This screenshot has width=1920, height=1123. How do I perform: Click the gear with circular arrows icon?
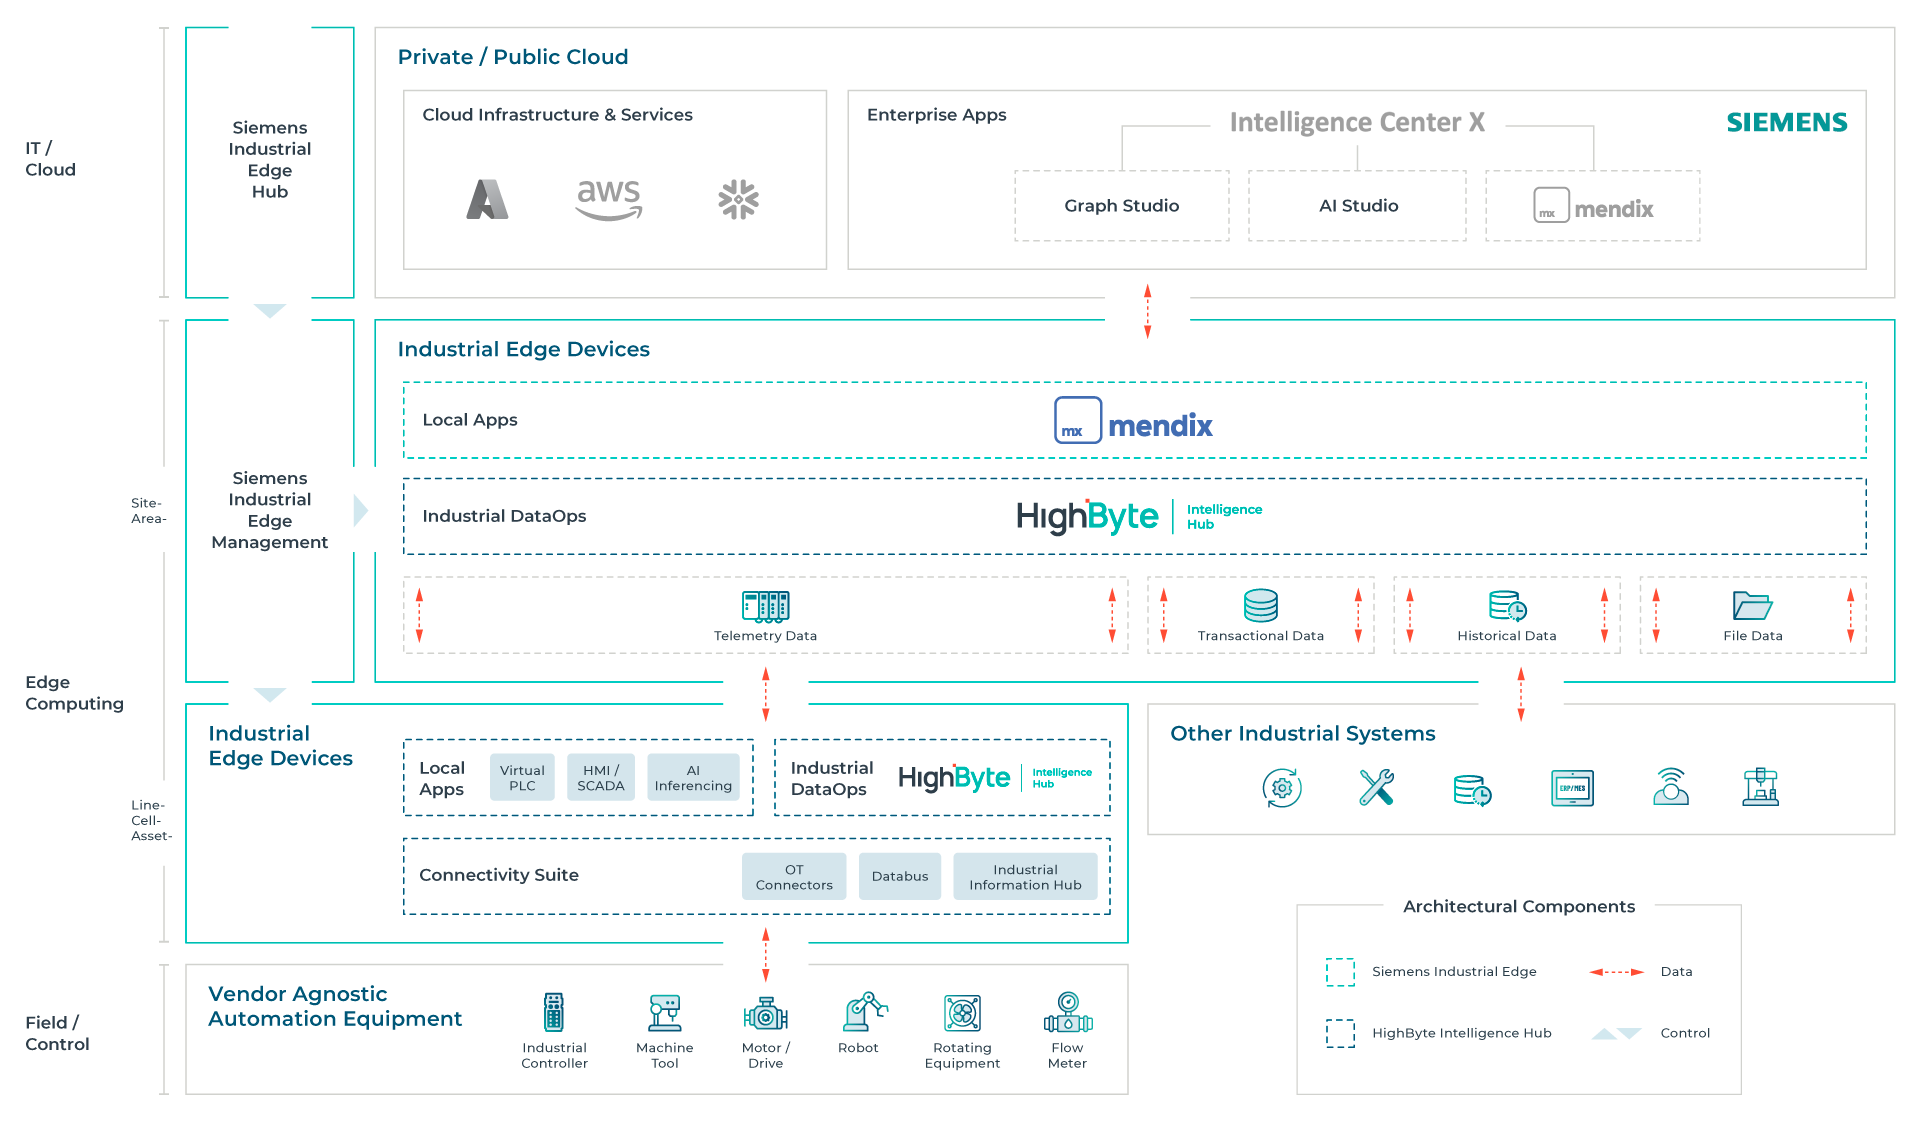[1282, 788]
